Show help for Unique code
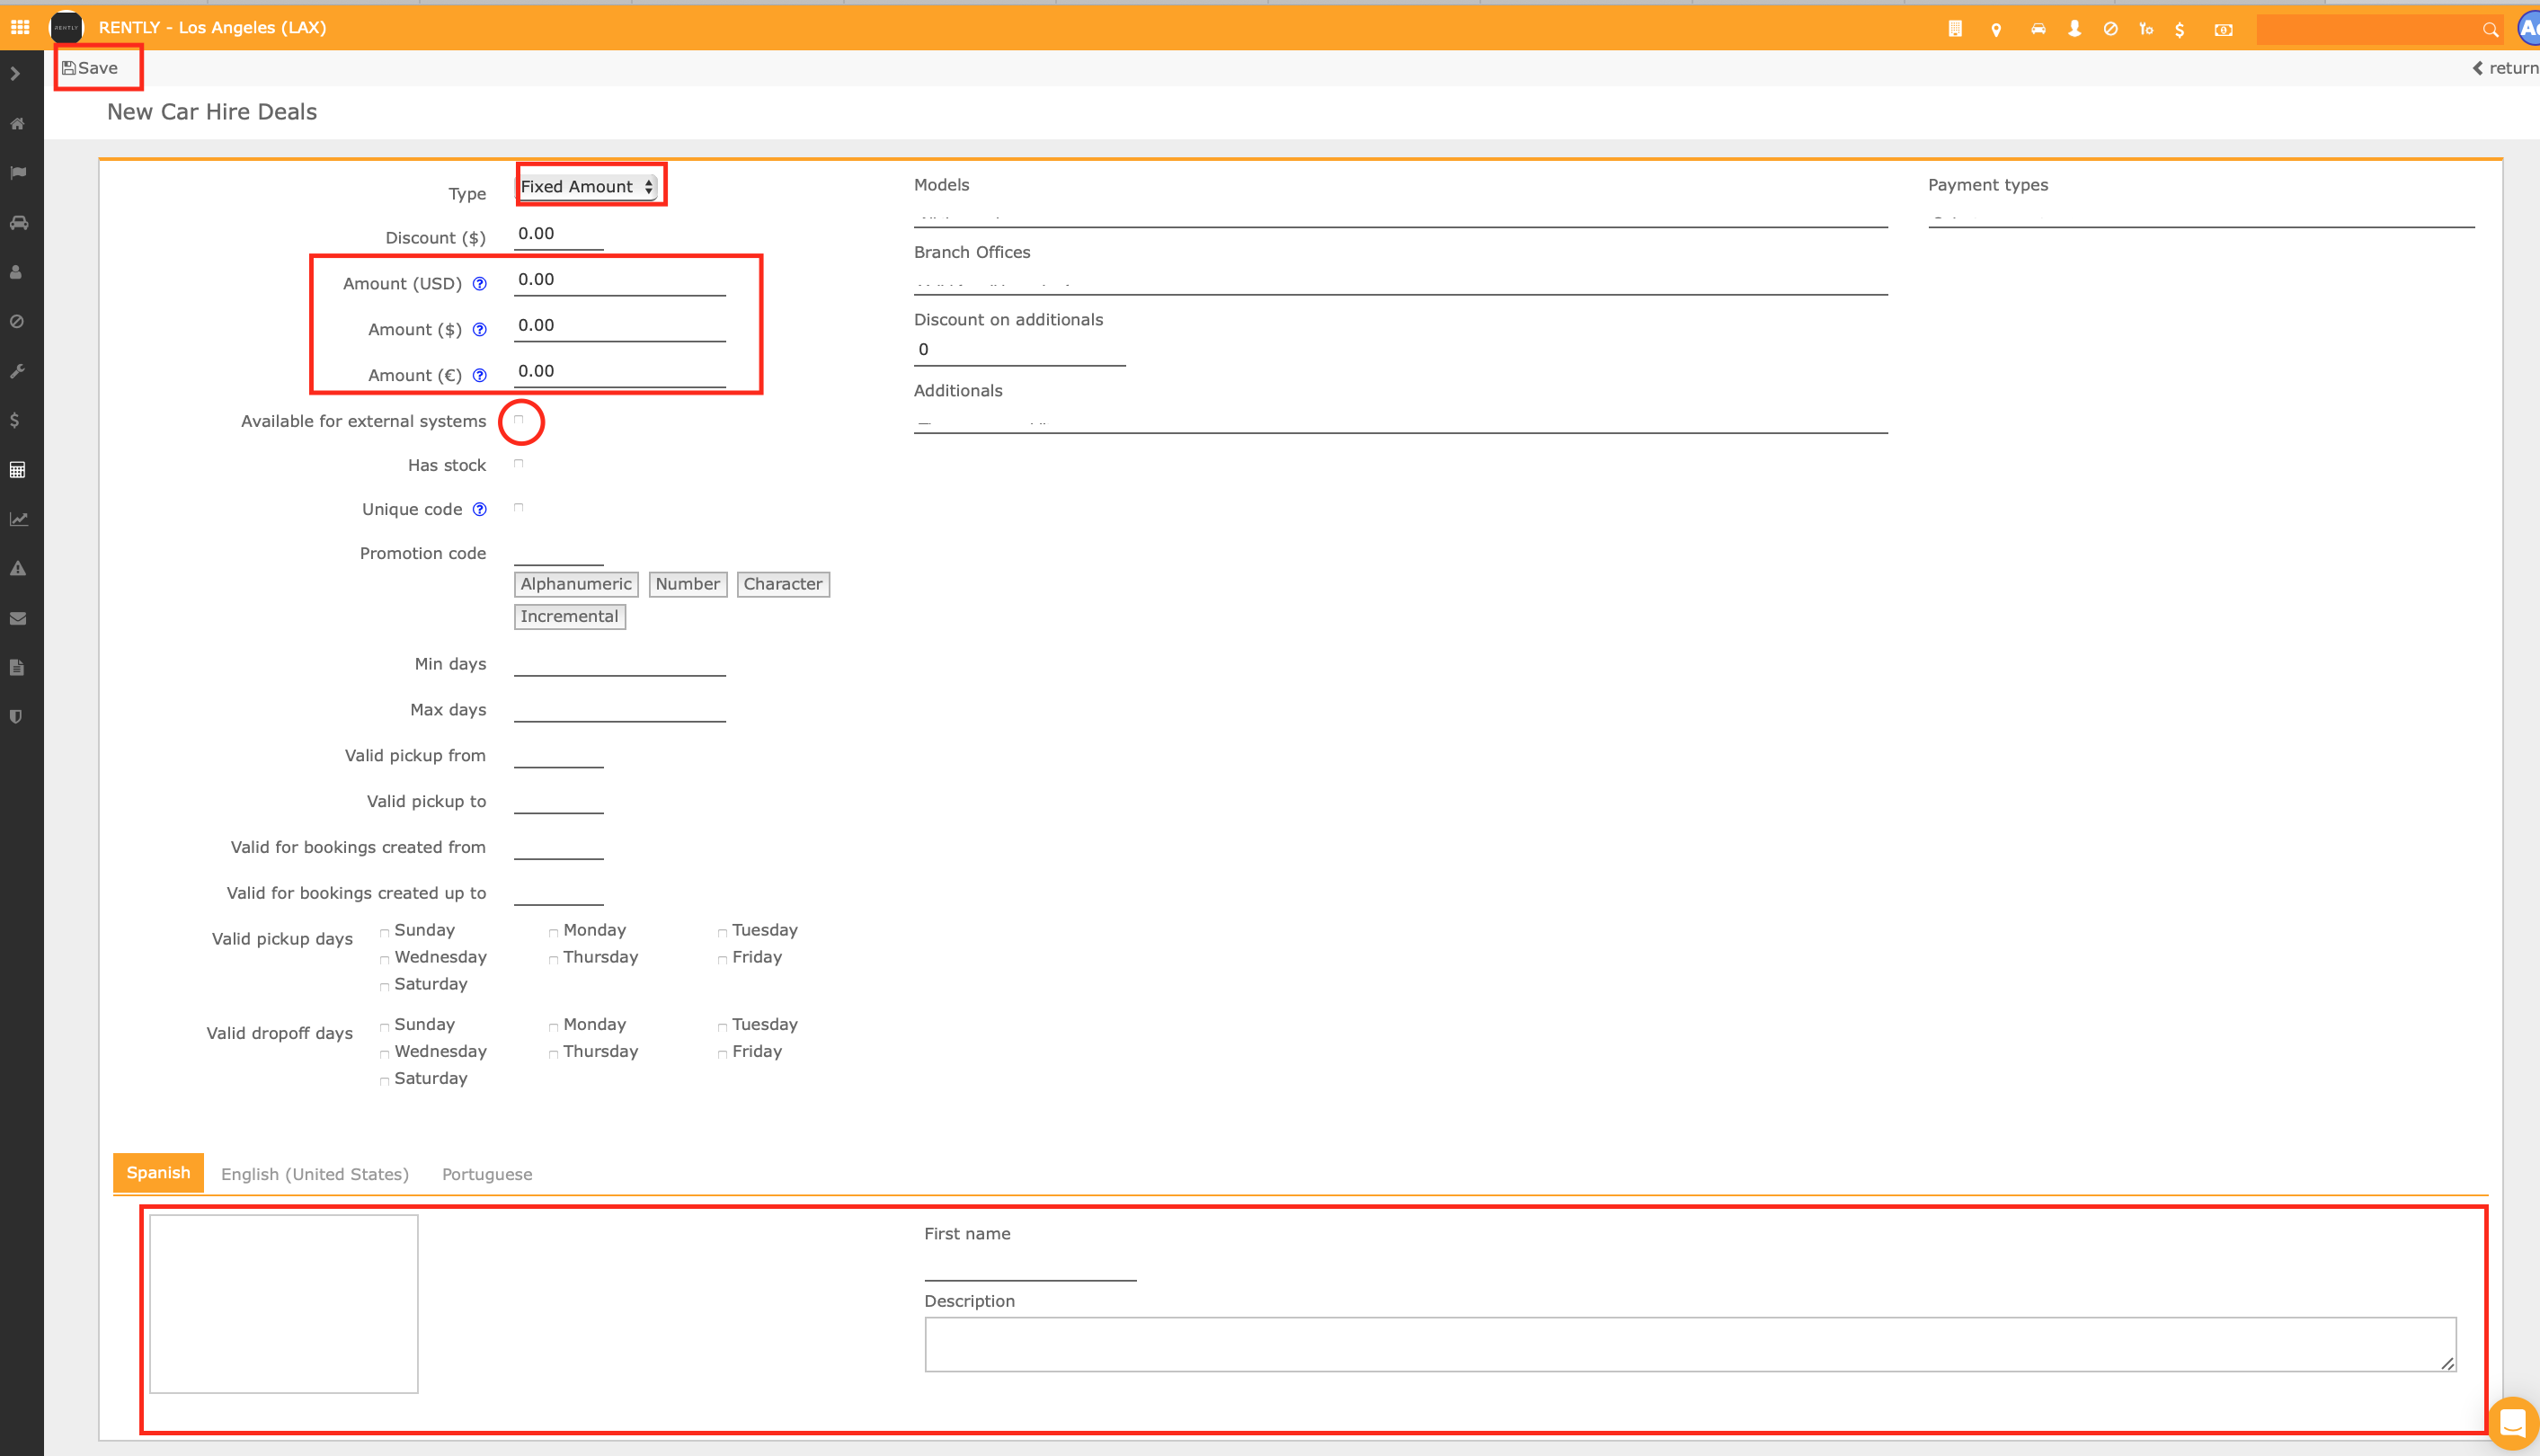The width and height of the screenshot is (2540, 1456). tap(480, 510)
